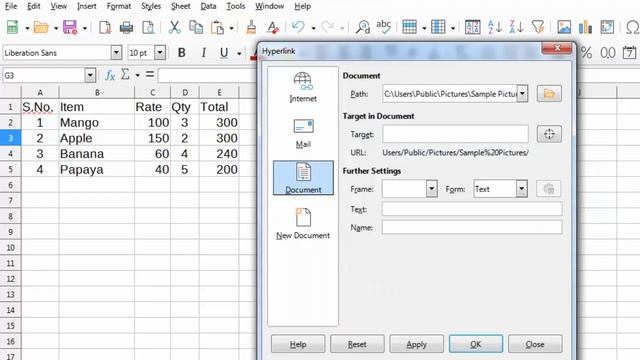Screen dimensions: 640x360
Task: Insert Chart using chart icon
Action: click(585, 27)
